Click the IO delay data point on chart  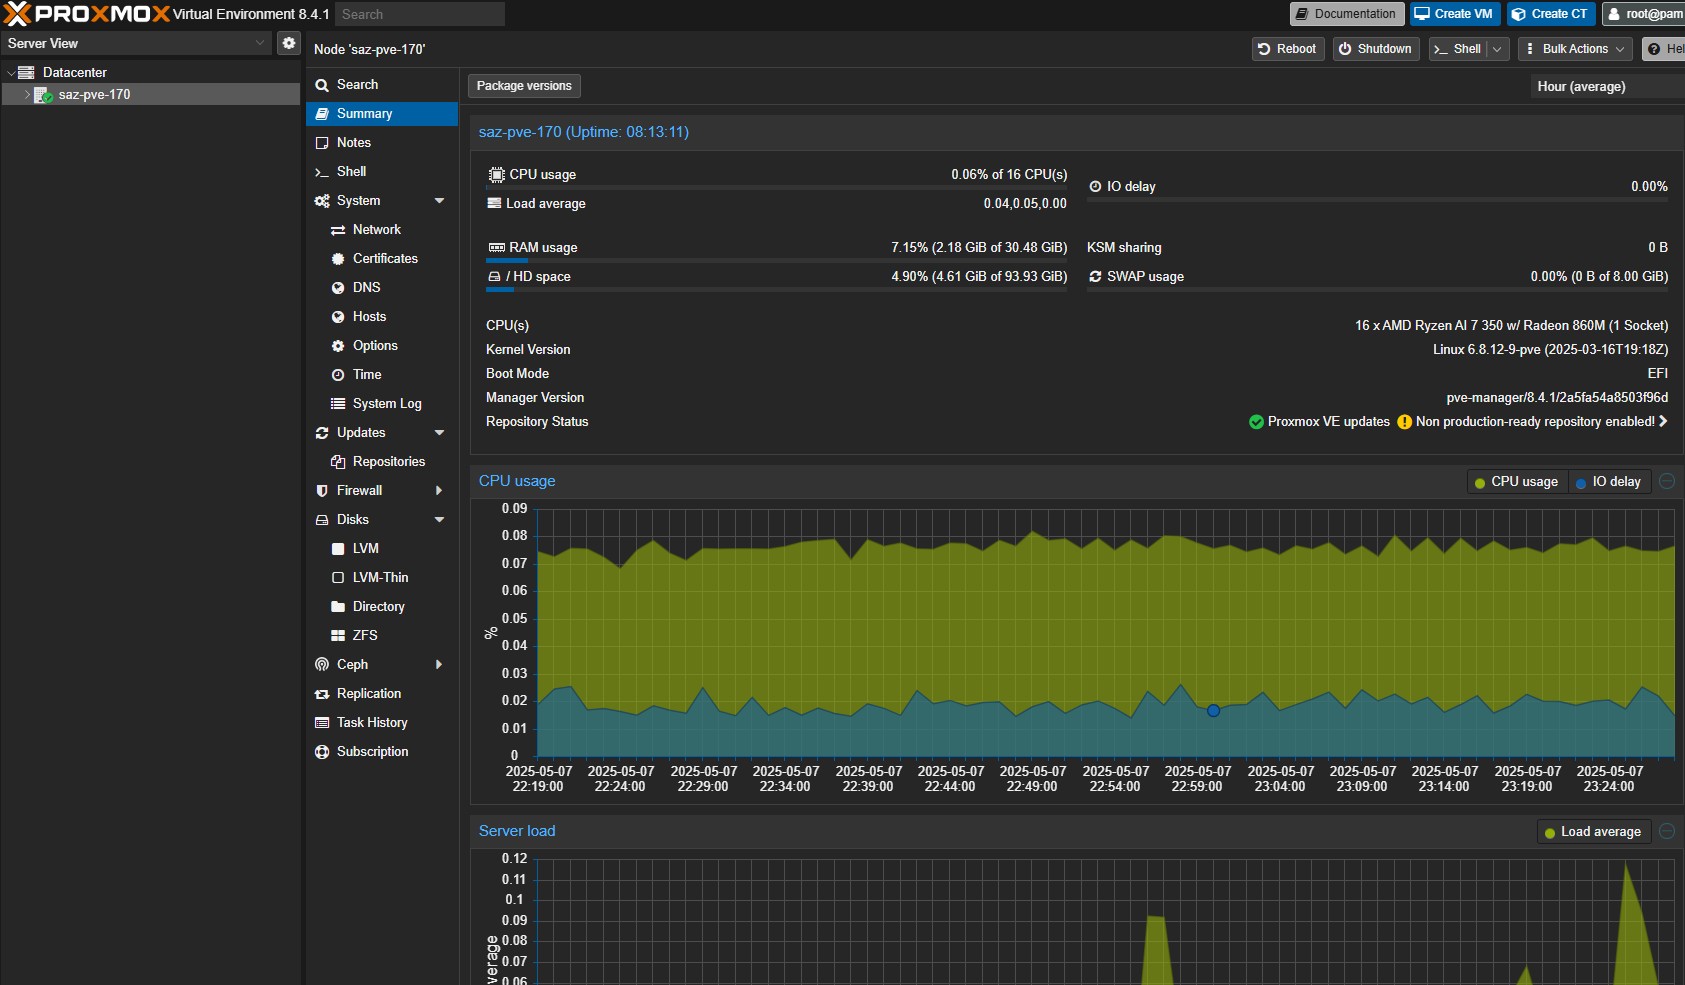(1213, 711)
